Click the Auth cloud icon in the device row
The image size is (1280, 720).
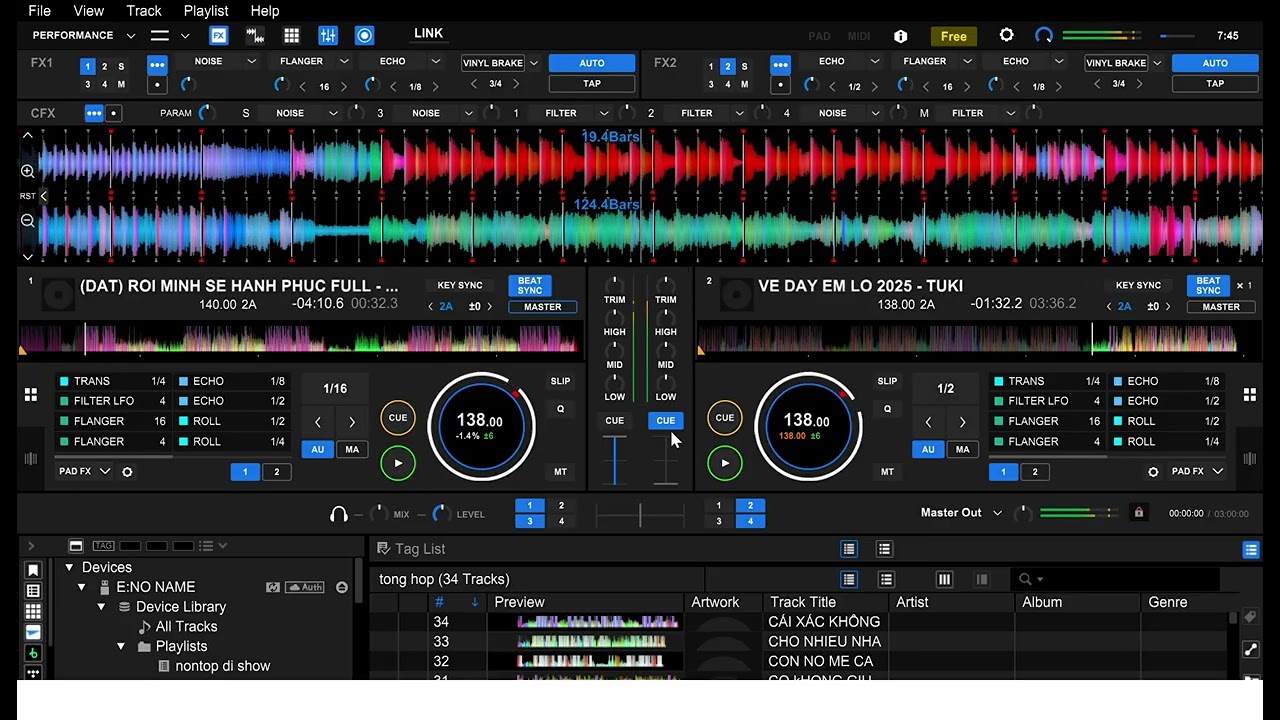(x=305, y=587)
